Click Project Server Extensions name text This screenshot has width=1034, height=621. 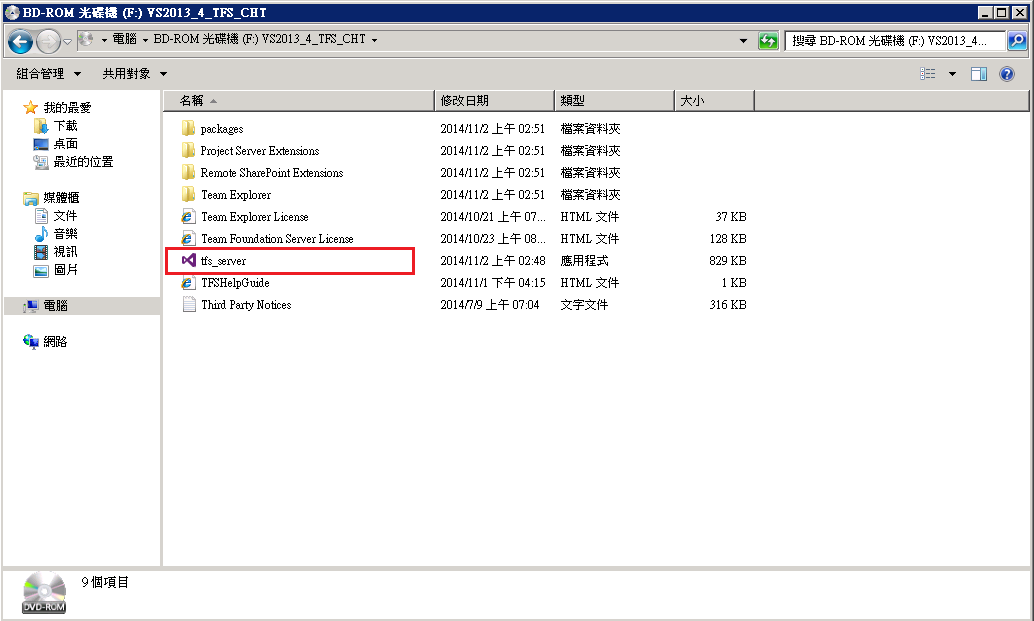260,151
